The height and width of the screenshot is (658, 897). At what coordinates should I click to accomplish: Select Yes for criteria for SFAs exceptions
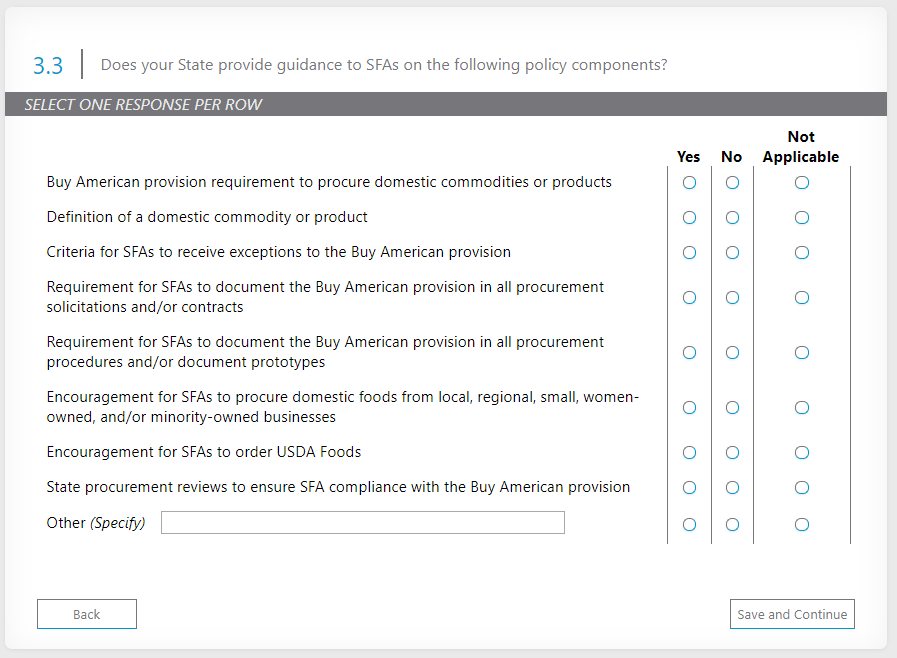(x=689, y=253)
